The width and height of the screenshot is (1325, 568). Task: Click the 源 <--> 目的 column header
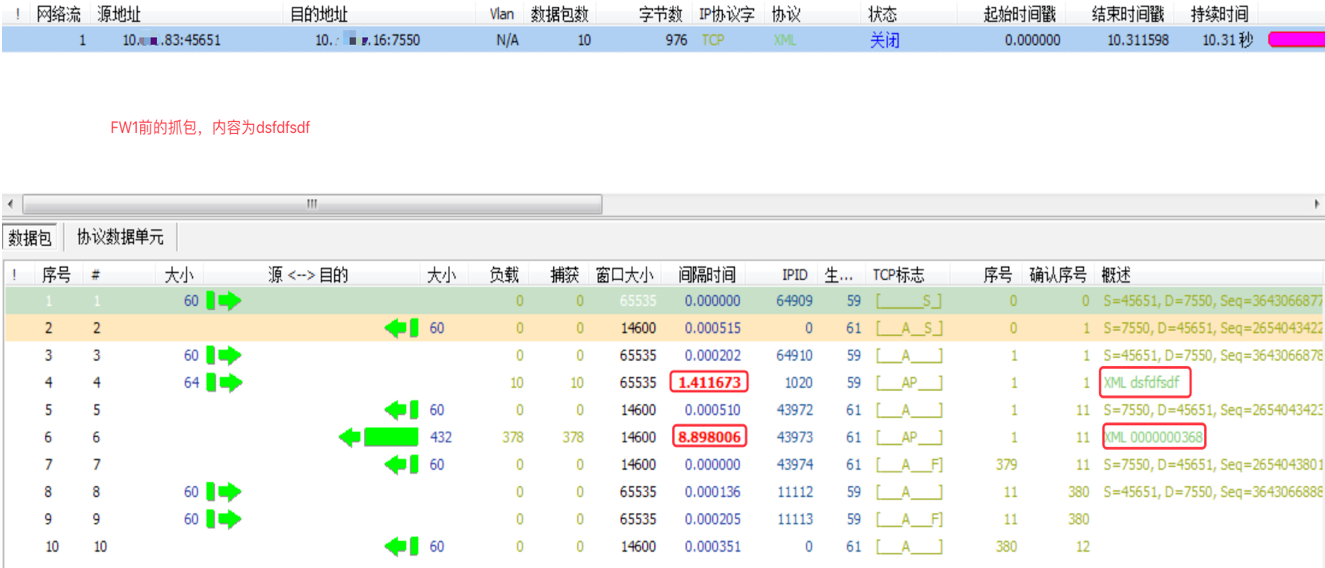308,275
